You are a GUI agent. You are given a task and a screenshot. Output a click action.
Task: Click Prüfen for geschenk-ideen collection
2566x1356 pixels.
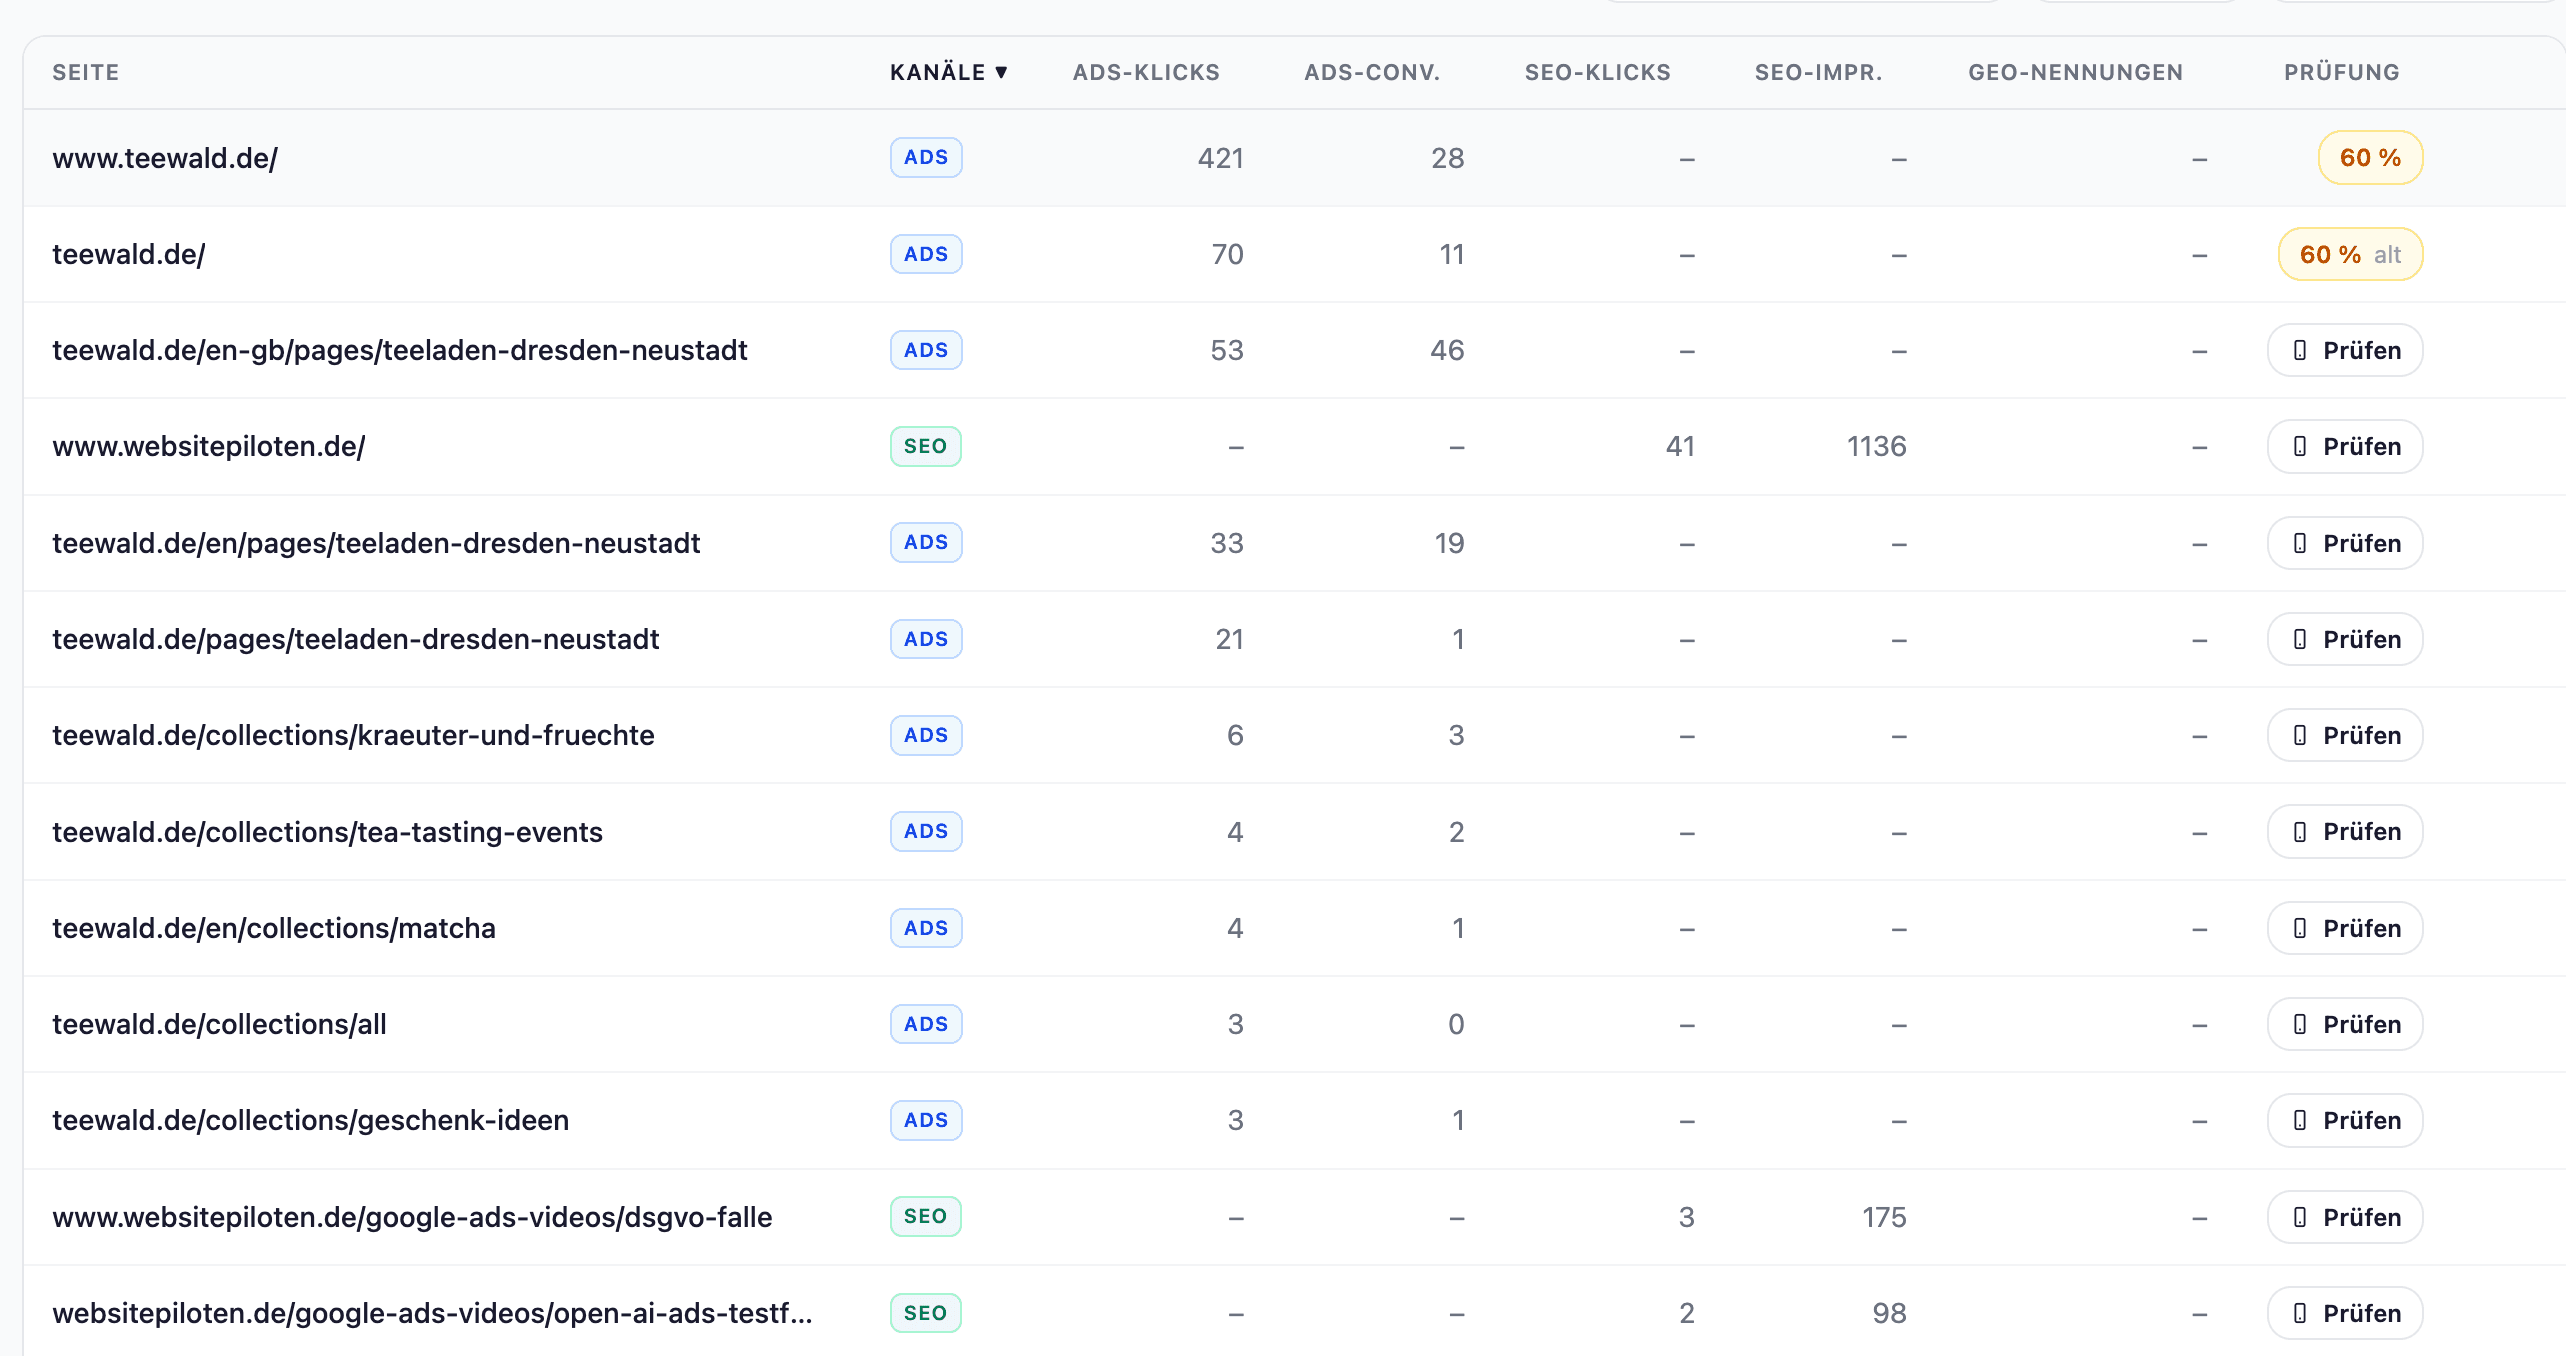pyautogui.click(x=2345, y=1120)
